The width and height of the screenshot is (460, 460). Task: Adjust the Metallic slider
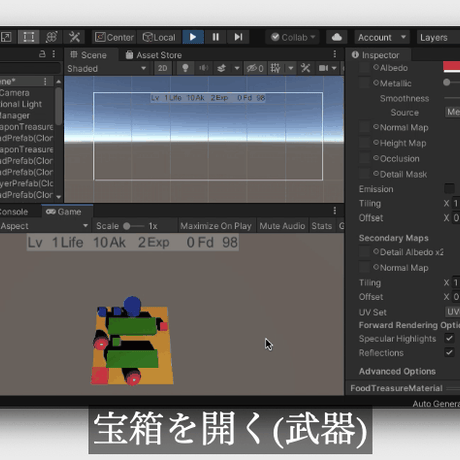point(452,82)
